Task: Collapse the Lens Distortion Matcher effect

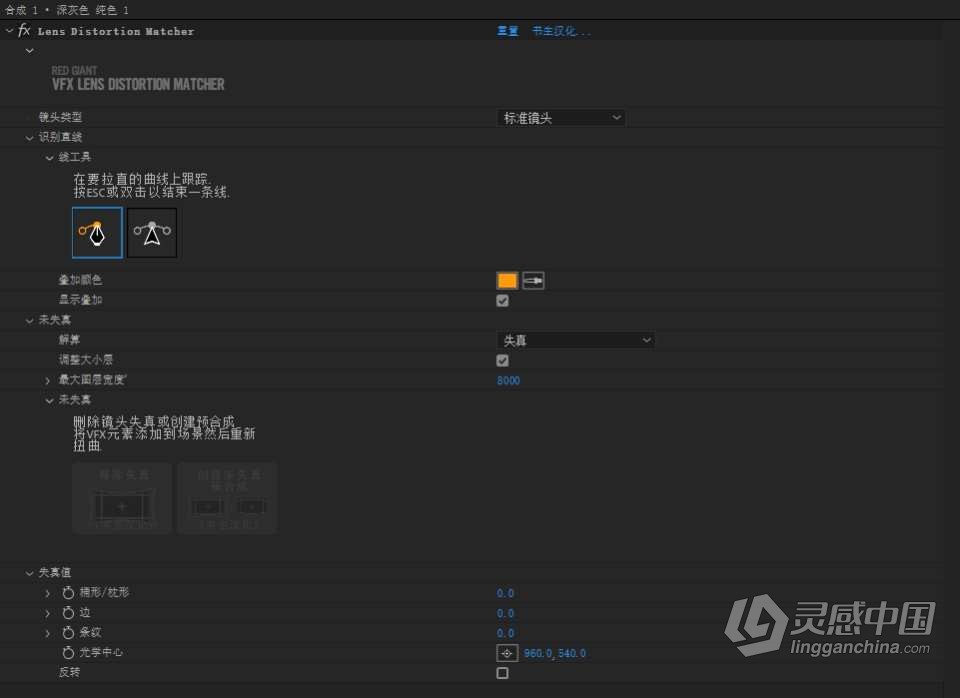Action: 9,31
